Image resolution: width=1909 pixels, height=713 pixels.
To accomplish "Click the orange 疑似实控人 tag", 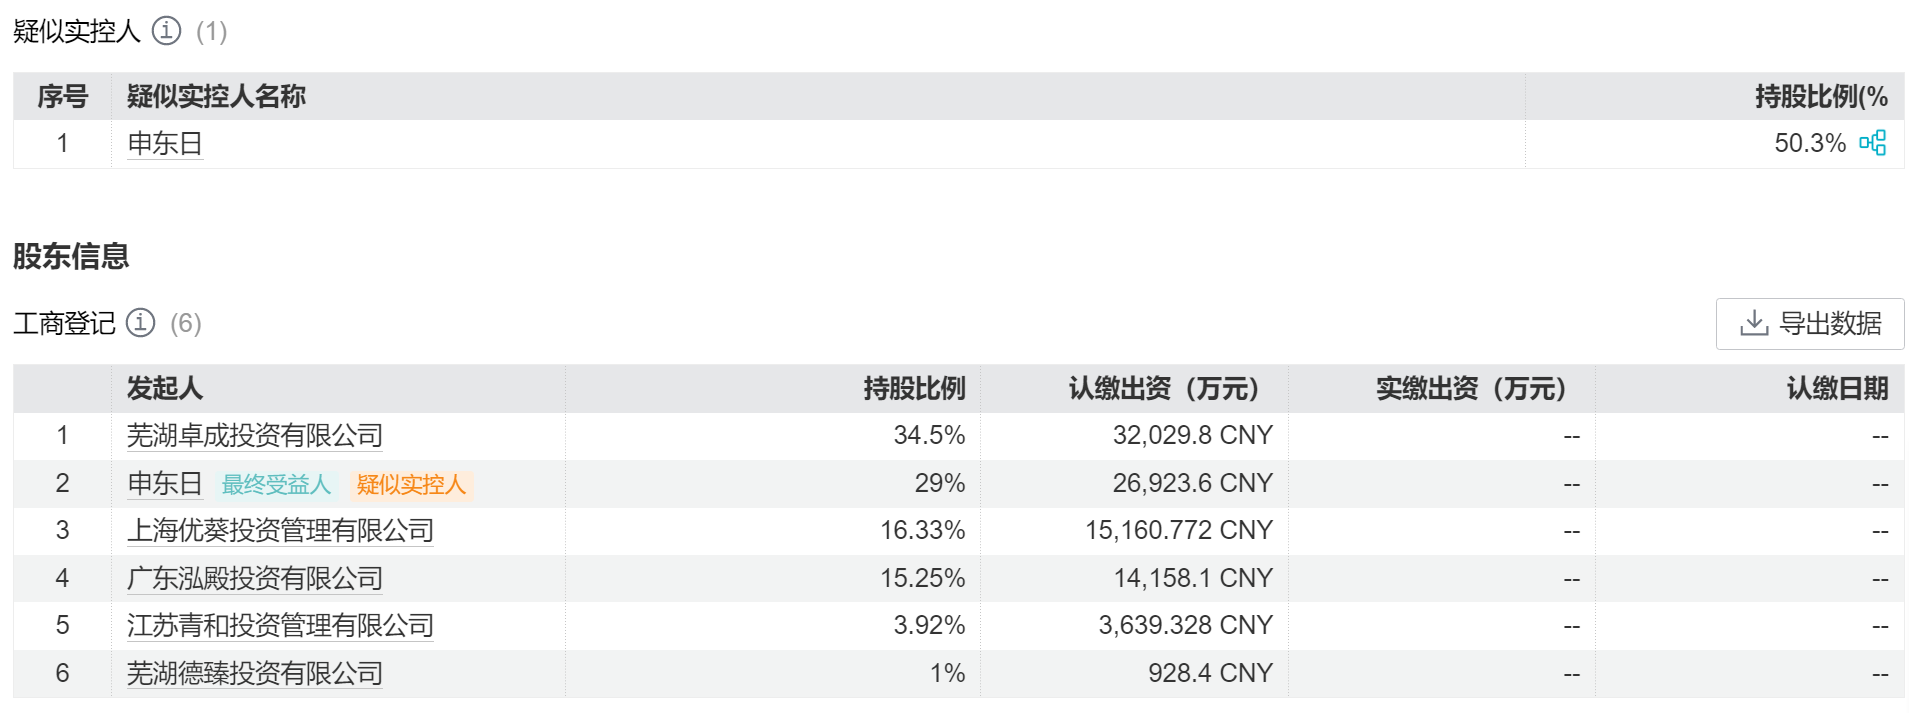I will coord(411,485).
